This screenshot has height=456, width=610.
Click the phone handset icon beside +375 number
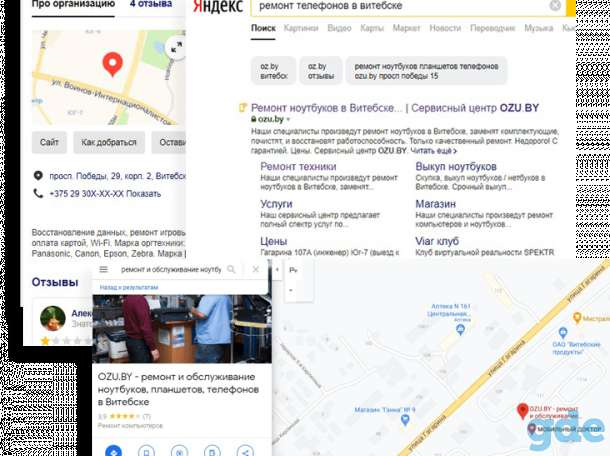(38, 193)
